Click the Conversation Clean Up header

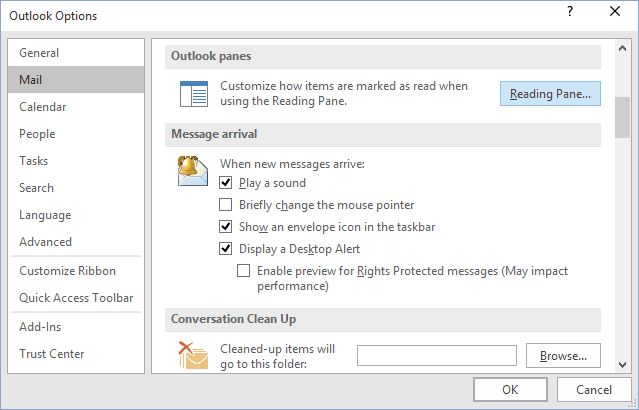click(x=383, y=320)
